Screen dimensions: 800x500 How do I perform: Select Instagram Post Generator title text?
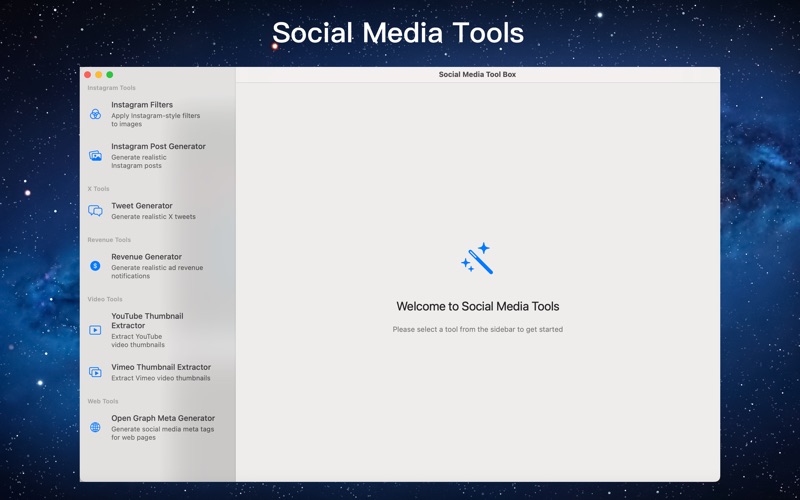[x=158, y=146]
